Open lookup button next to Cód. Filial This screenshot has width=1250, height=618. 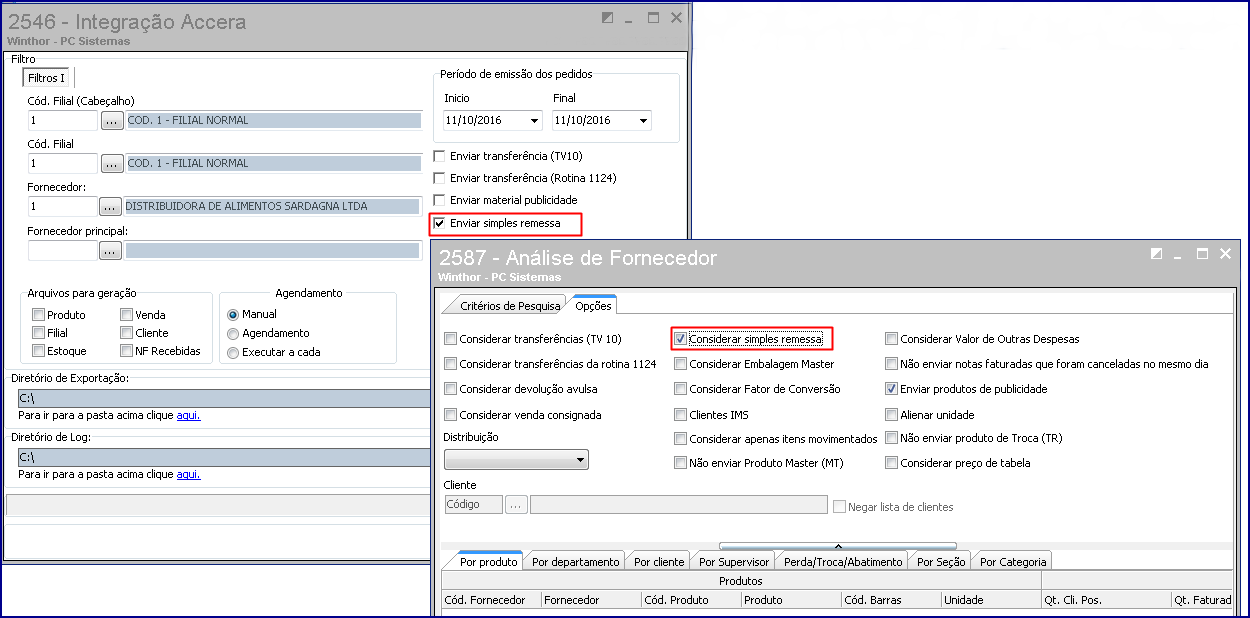(x=112, y=163)
